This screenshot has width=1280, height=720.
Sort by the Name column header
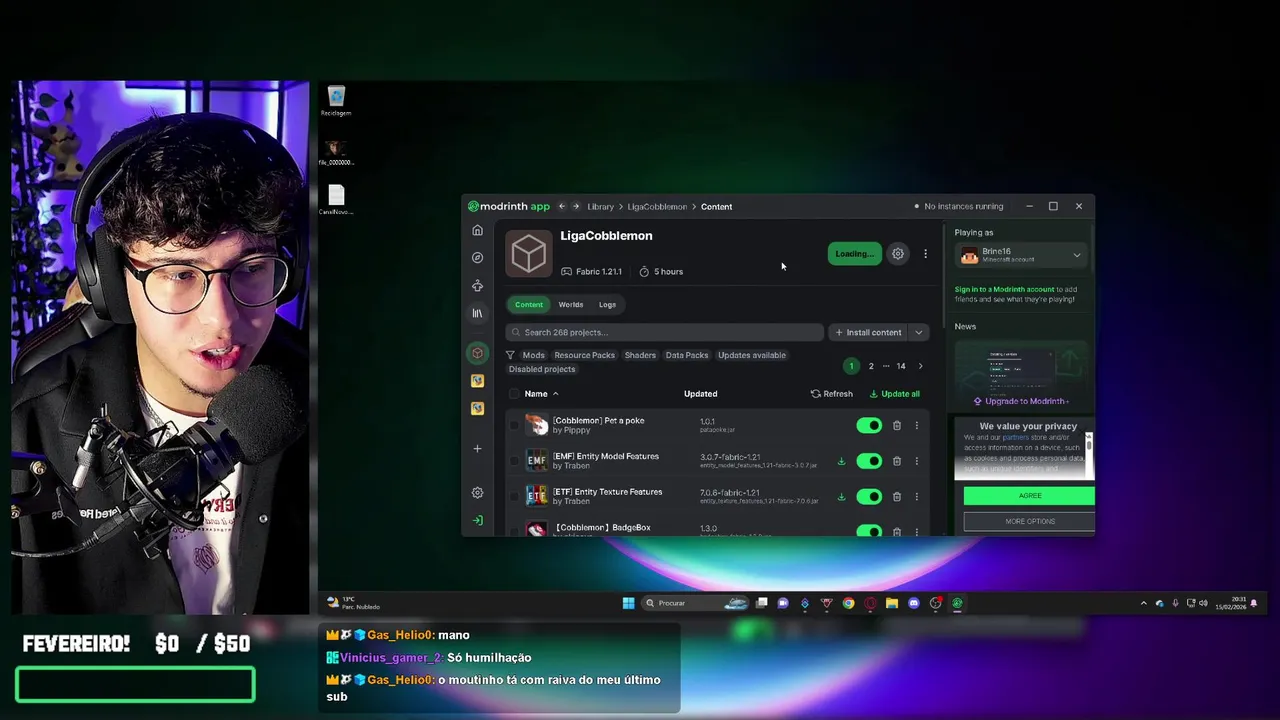(541, 394)
